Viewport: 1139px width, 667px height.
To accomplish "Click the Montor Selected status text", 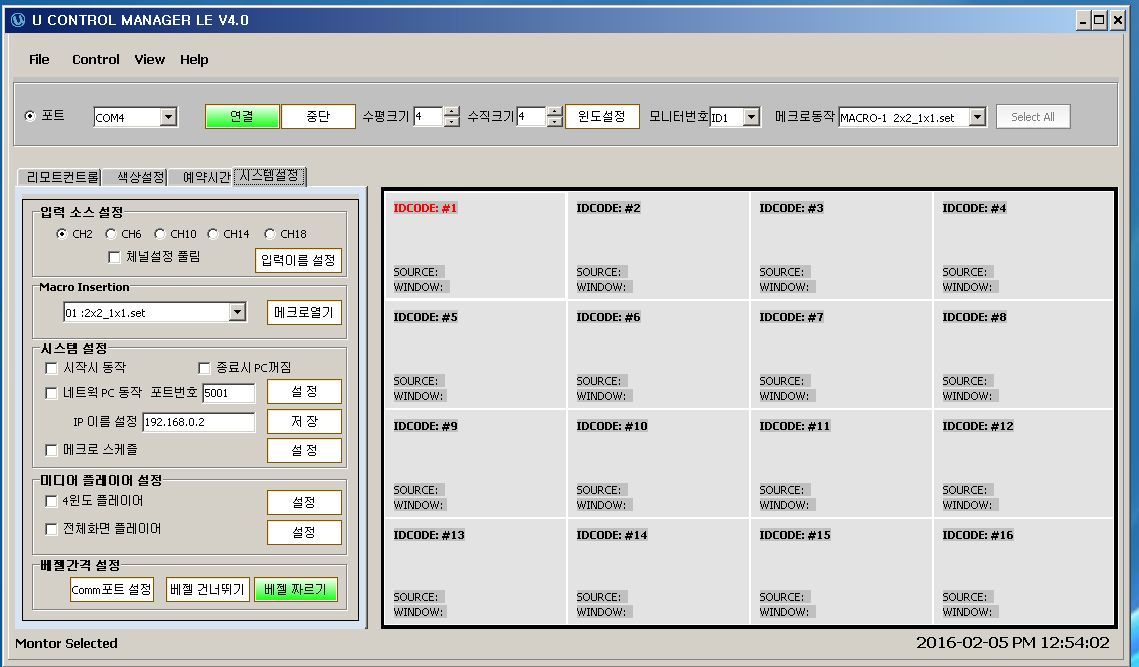I will point(66,643).
